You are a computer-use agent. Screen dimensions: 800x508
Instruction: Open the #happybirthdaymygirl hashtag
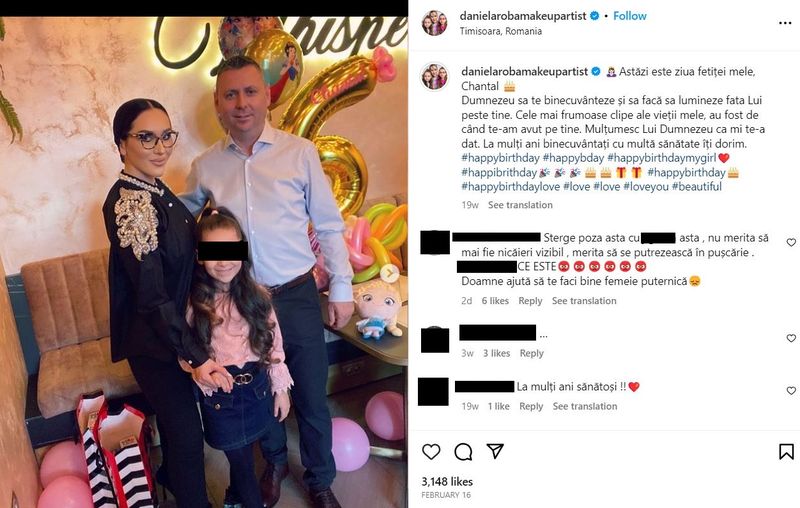[661, 158]
